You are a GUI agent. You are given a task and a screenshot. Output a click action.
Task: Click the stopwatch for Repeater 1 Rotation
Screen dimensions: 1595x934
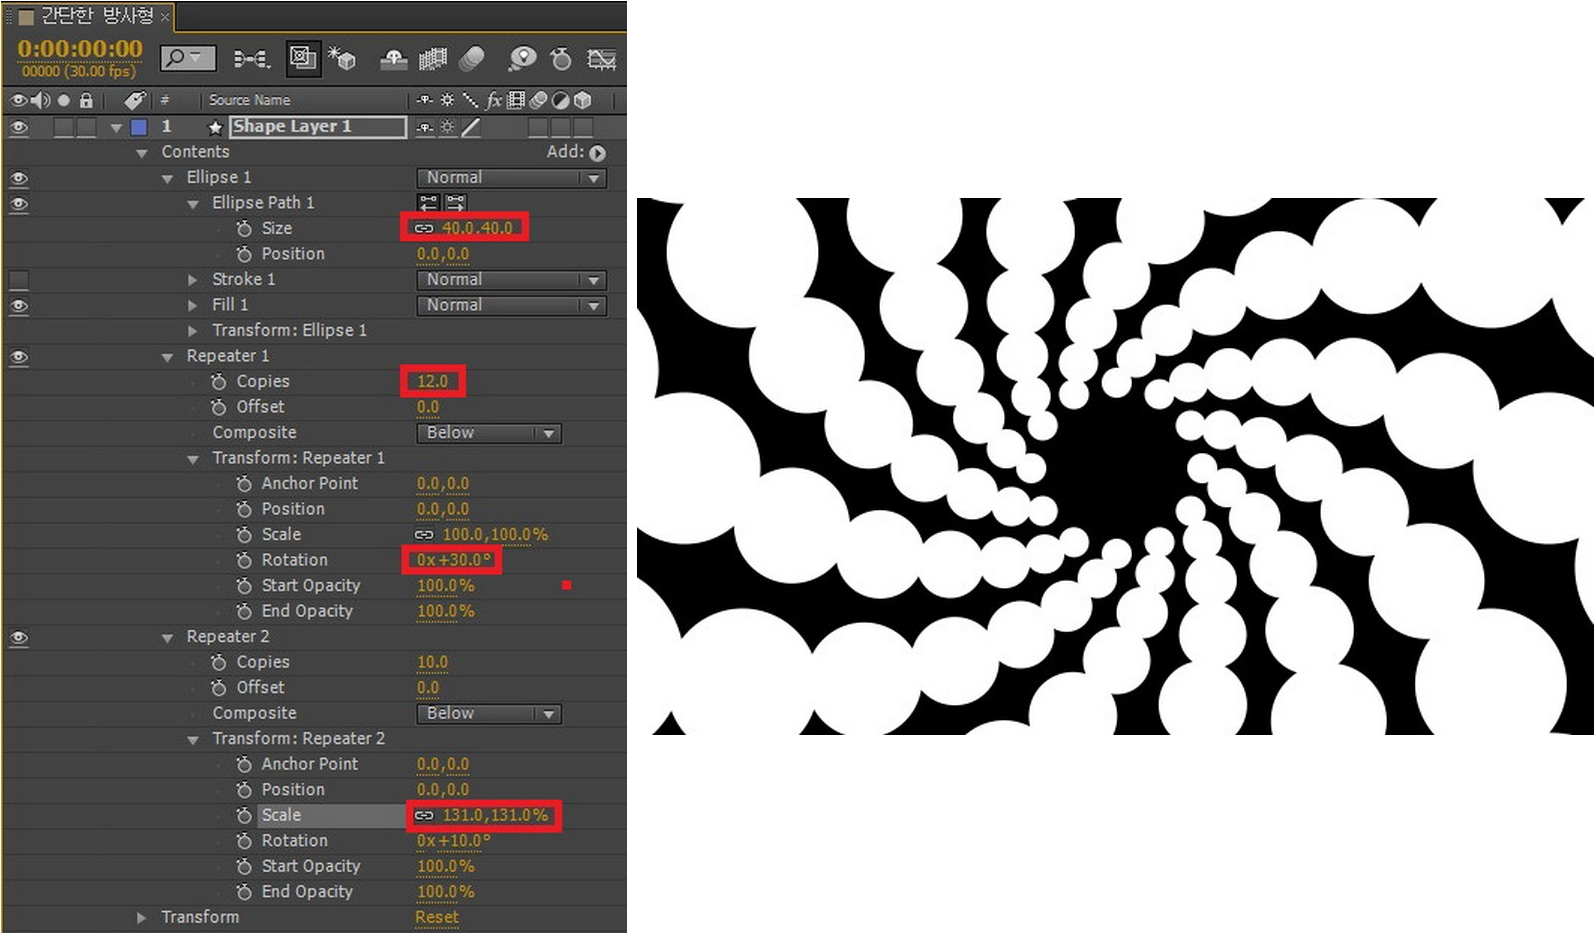coord(244,560)
